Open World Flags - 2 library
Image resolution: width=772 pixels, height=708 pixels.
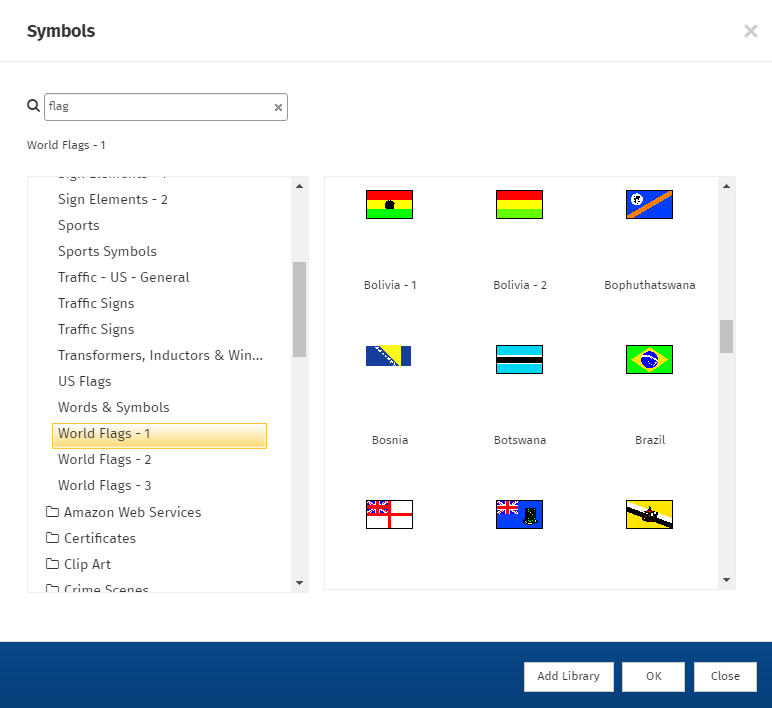coord(105,460)
